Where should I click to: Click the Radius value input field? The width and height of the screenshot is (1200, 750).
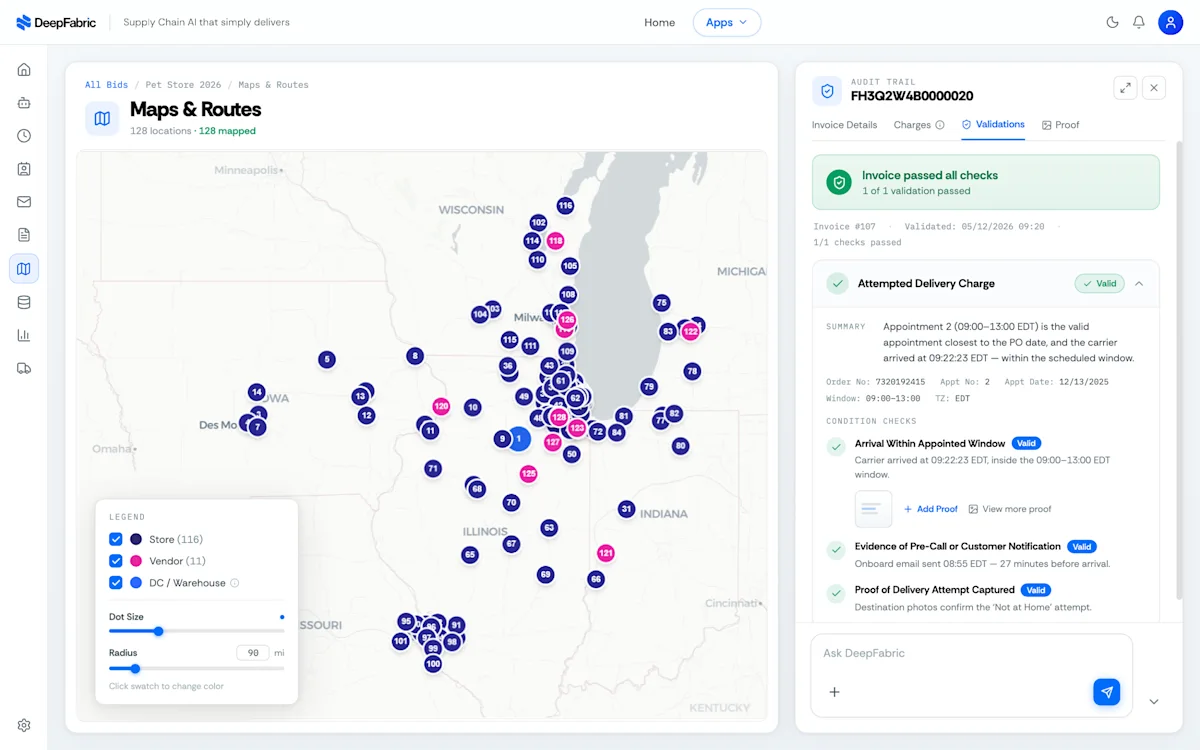point(253,652)
